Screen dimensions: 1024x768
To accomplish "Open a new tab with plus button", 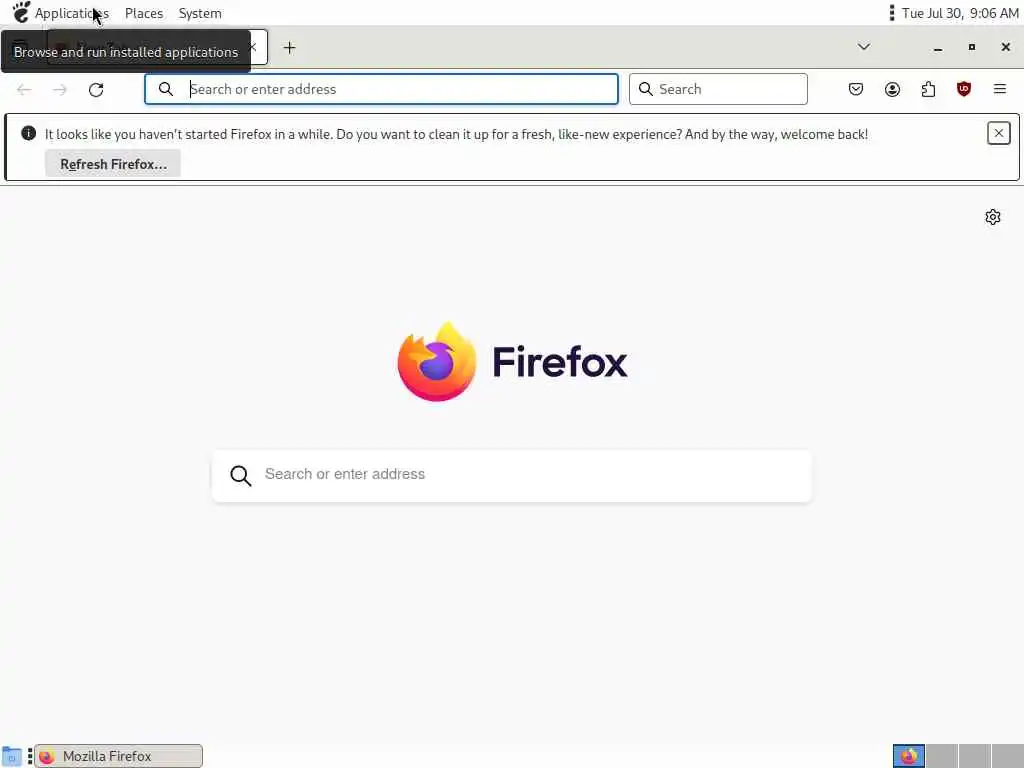I will tap(289, 48).
